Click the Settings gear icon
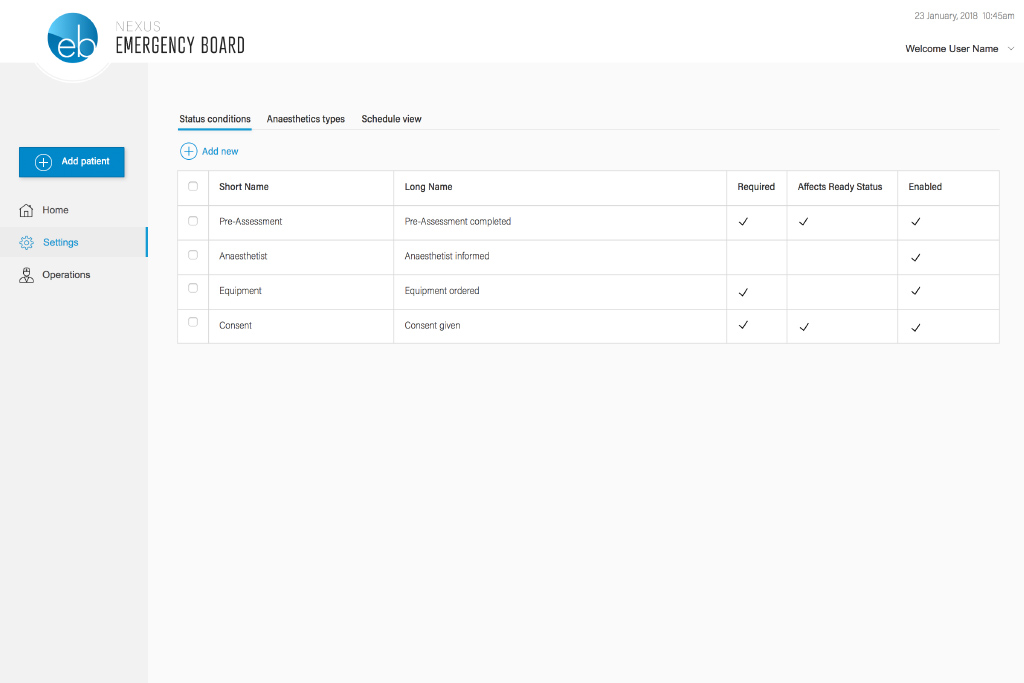Viewport: 1024px width, 683px height. [26, 242]
